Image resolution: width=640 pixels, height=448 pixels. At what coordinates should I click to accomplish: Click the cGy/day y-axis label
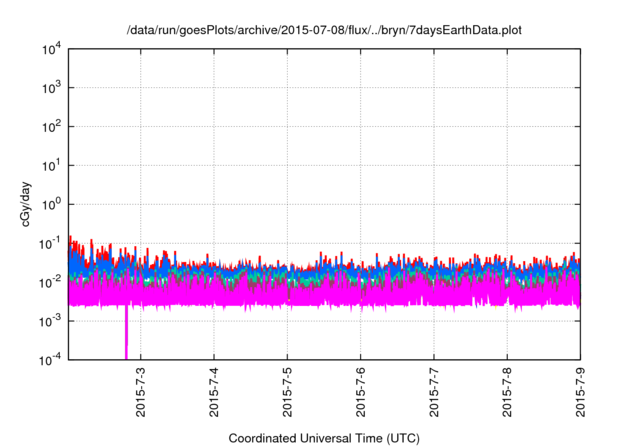[x=25, y=204]
